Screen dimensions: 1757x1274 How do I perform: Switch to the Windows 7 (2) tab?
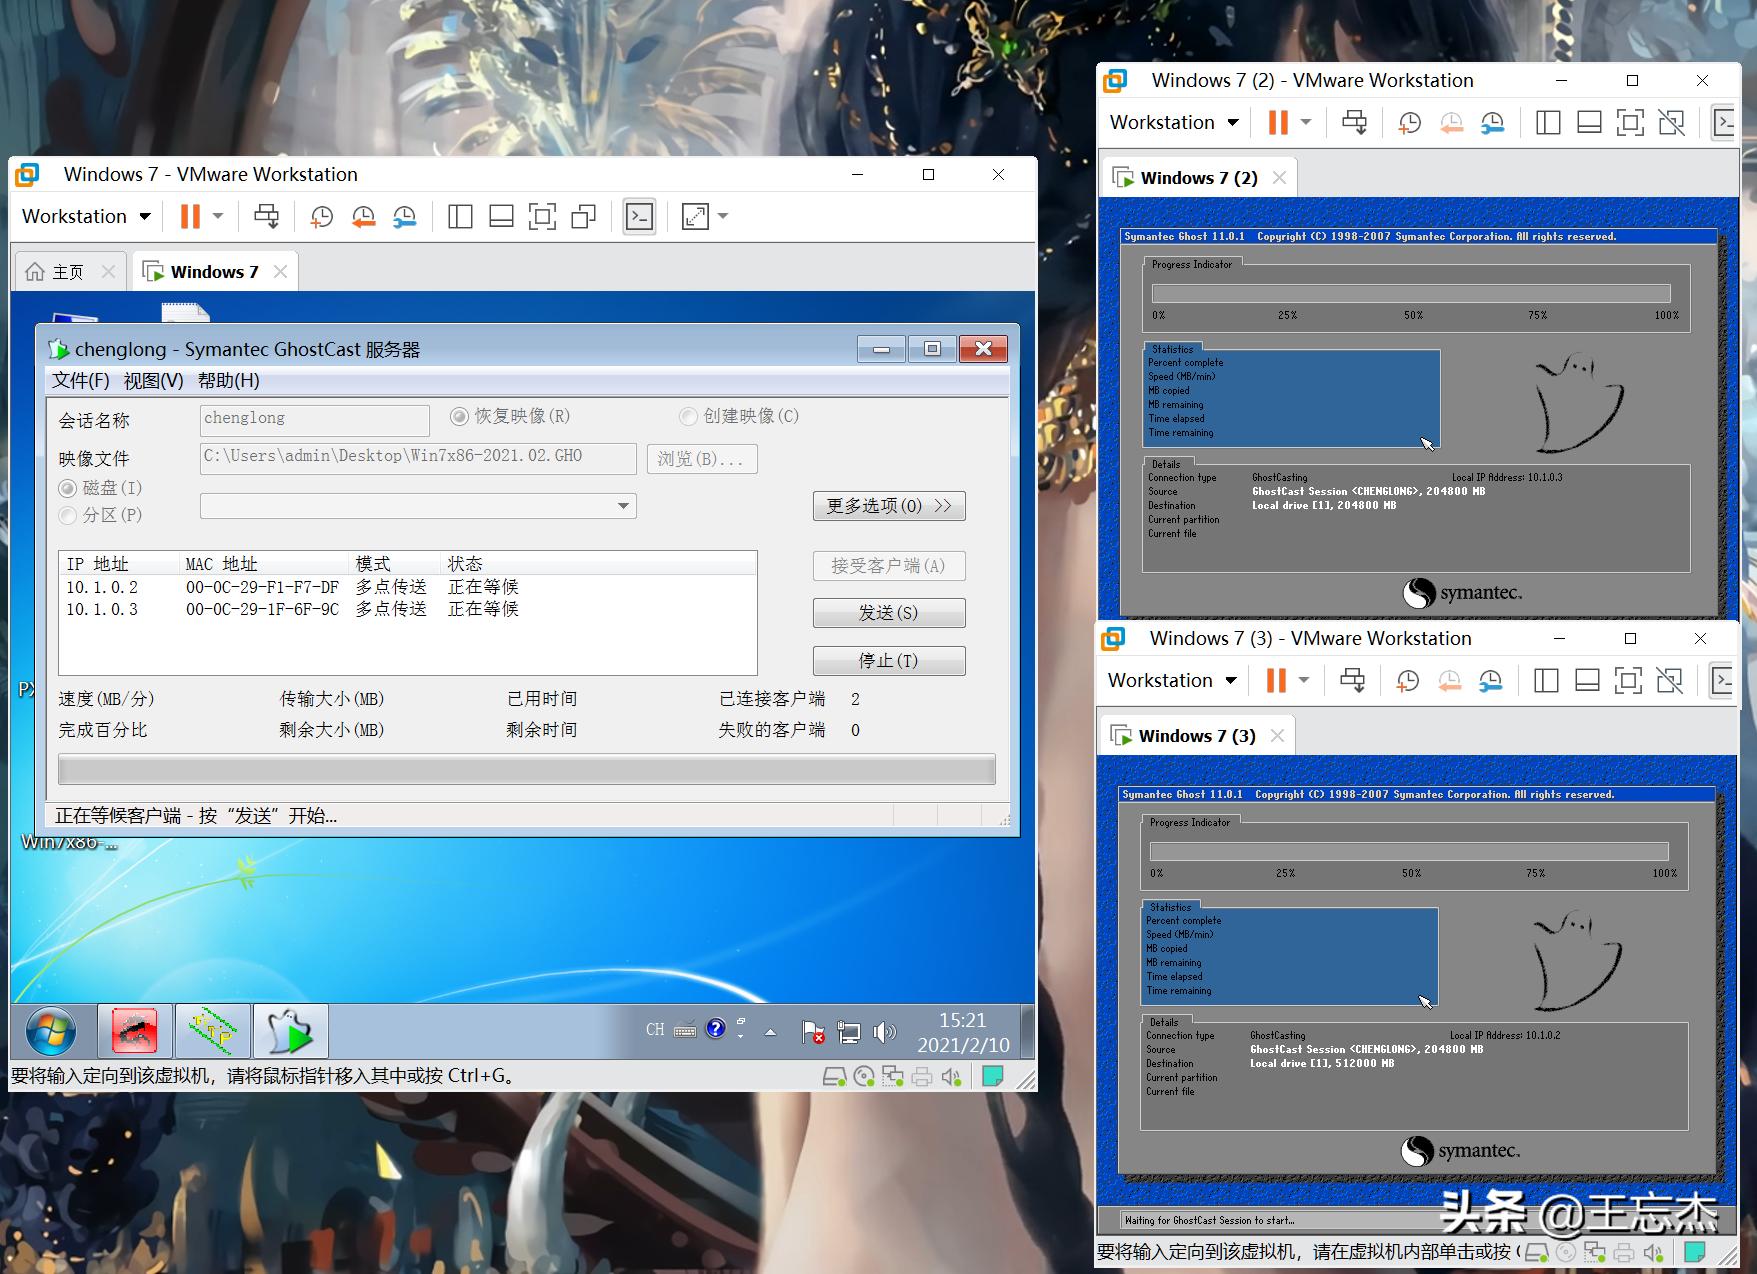pyautogui.click(x=1199, y=177)
